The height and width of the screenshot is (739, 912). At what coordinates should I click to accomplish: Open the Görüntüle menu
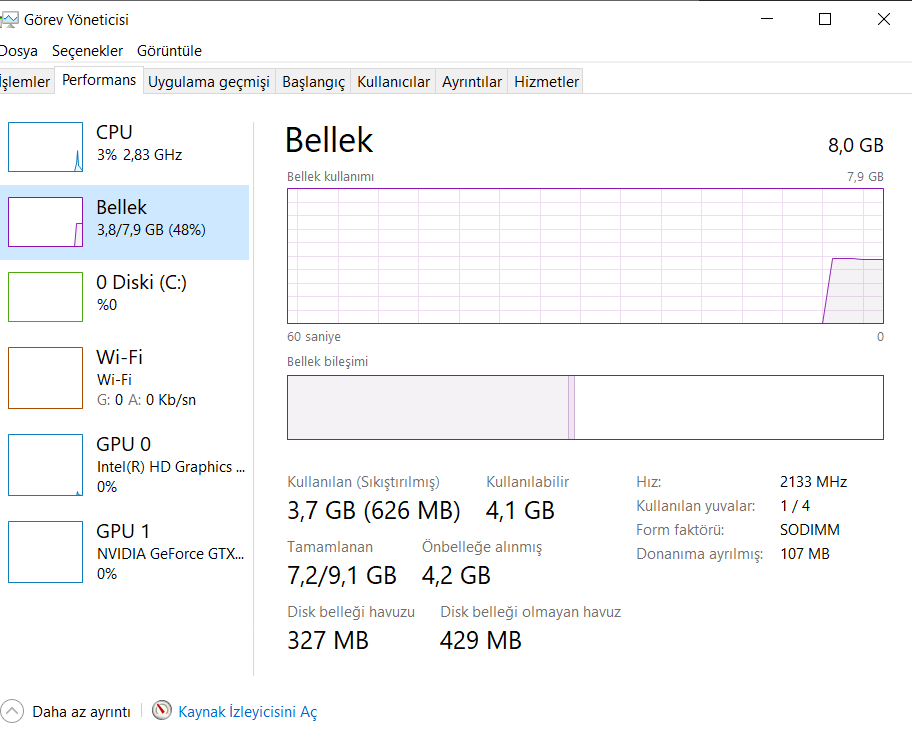pos(169,50)
